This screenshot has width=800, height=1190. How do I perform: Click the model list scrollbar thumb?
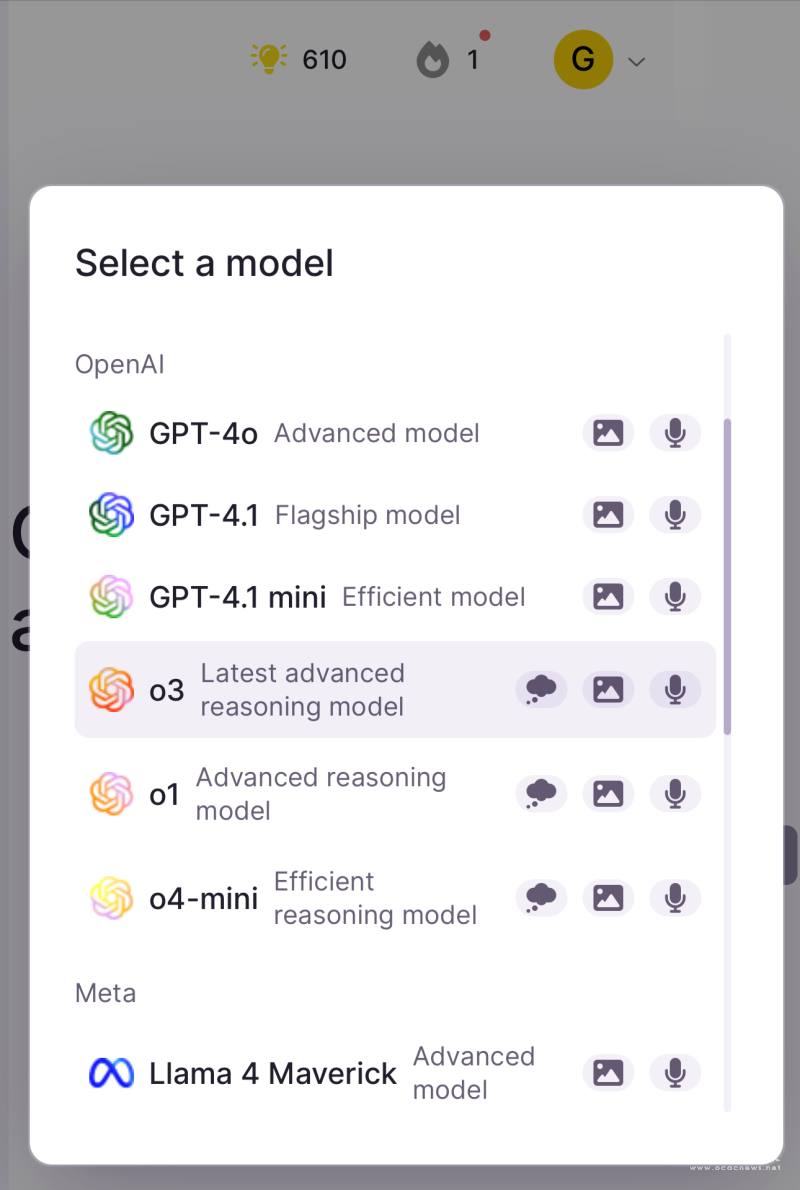(727, 575)
